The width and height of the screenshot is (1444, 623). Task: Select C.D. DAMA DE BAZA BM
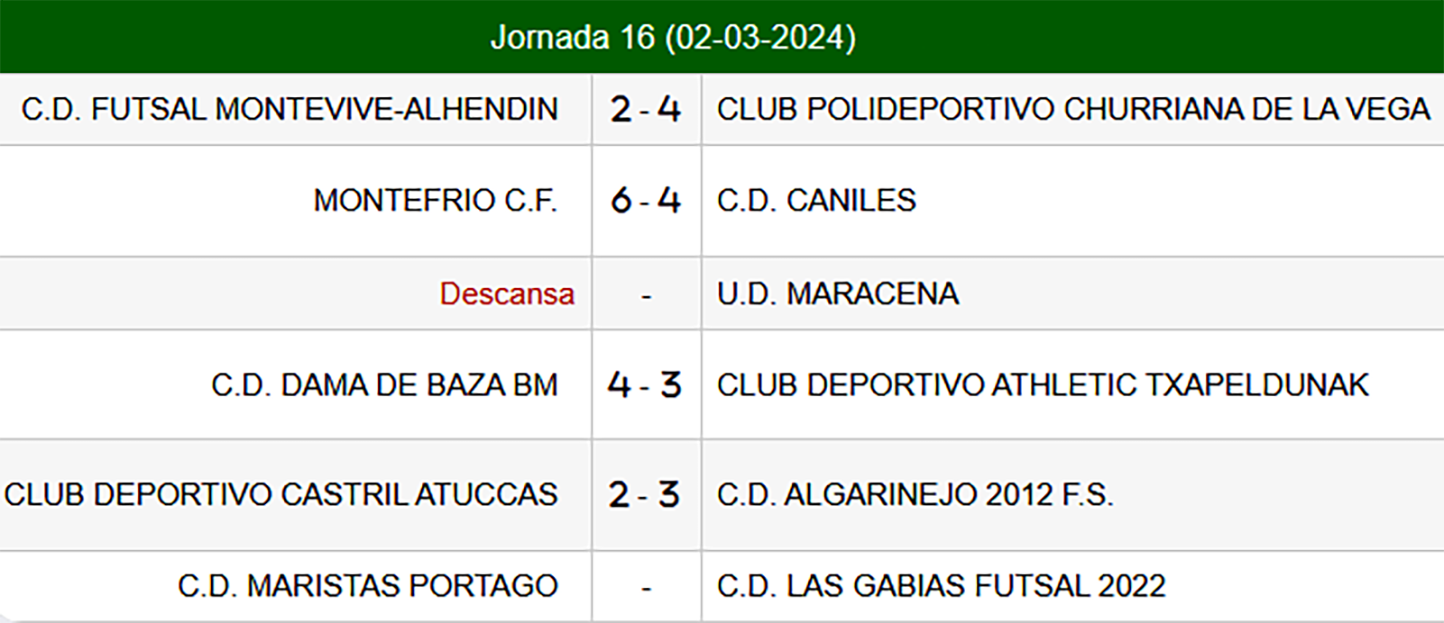384,385
